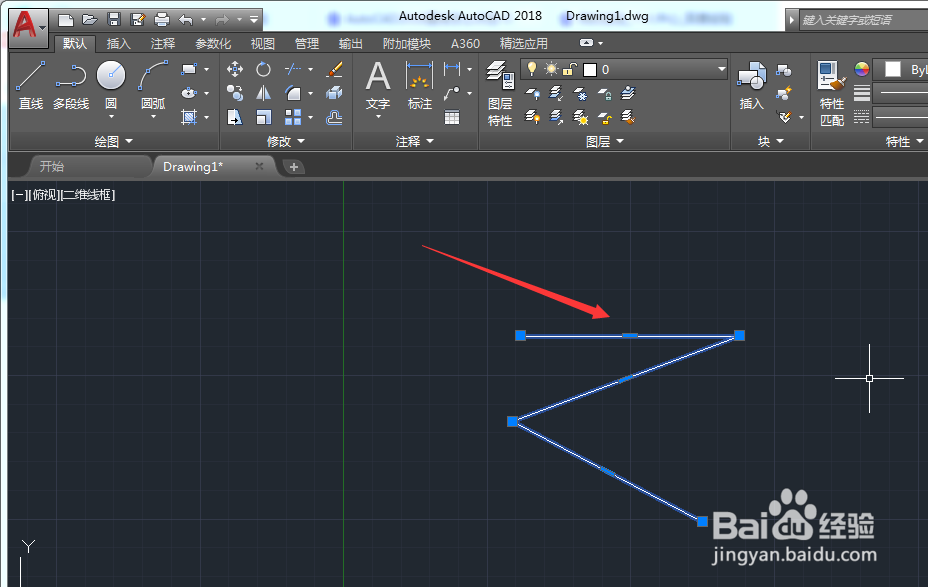
Task: Click the Plot/Print icon
Action: pyautogui.click(x=162, y=20)
